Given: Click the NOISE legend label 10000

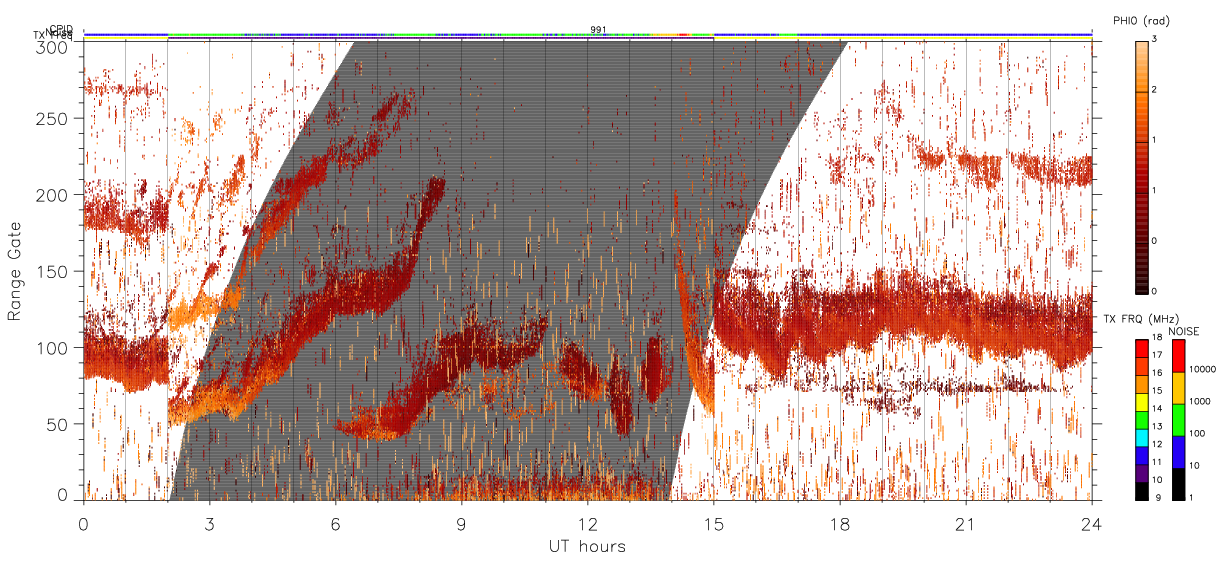Looking at the screenshot, I should [x=1201, y=369].
